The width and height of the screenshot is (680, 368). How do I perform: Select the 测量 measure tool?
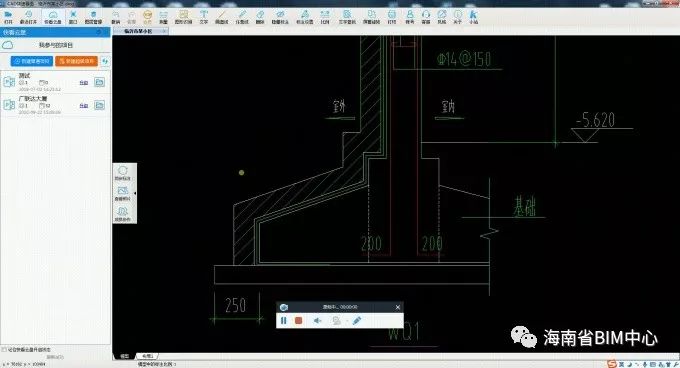(163, 17)
